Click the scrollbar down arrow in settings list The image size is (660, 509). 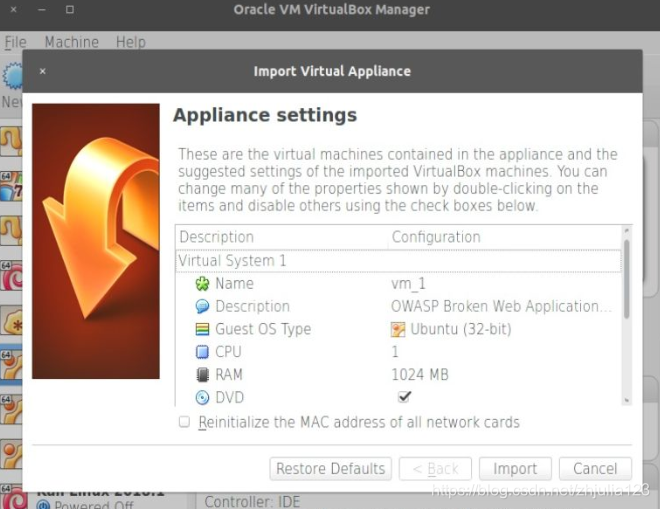click(x=627, y=400)
